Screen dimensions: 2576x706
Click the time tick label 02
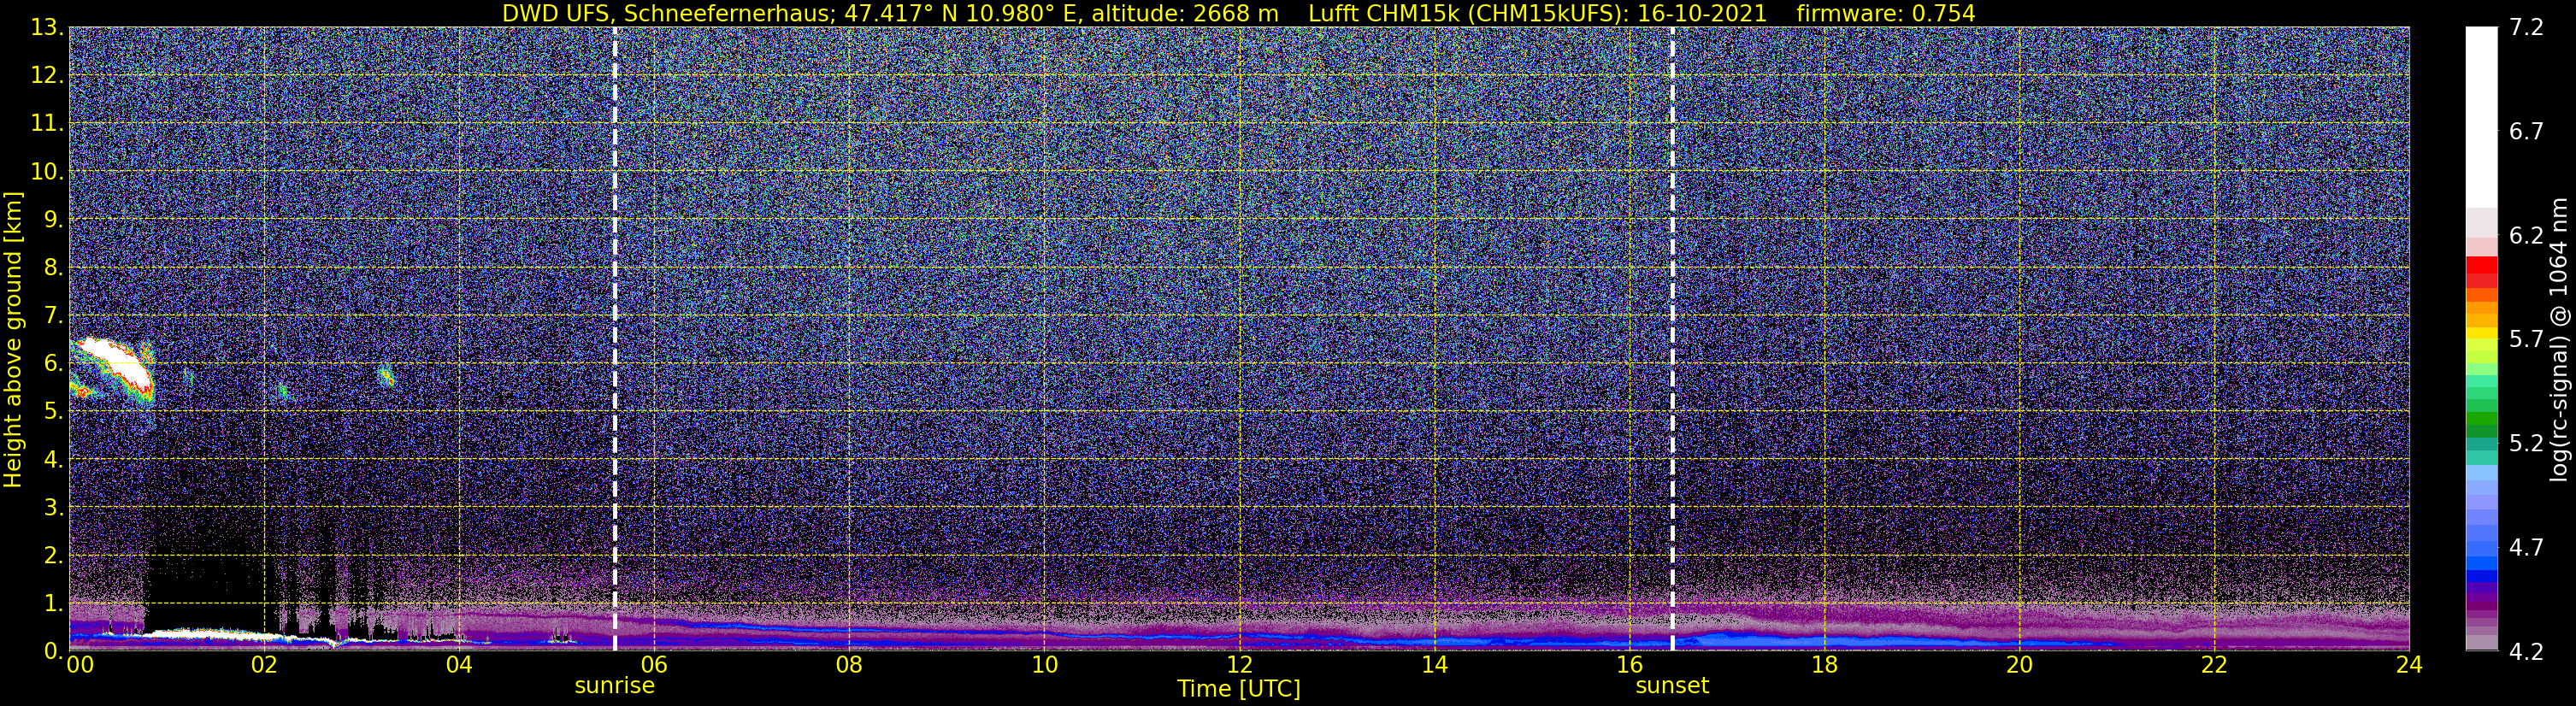(264, 665)
